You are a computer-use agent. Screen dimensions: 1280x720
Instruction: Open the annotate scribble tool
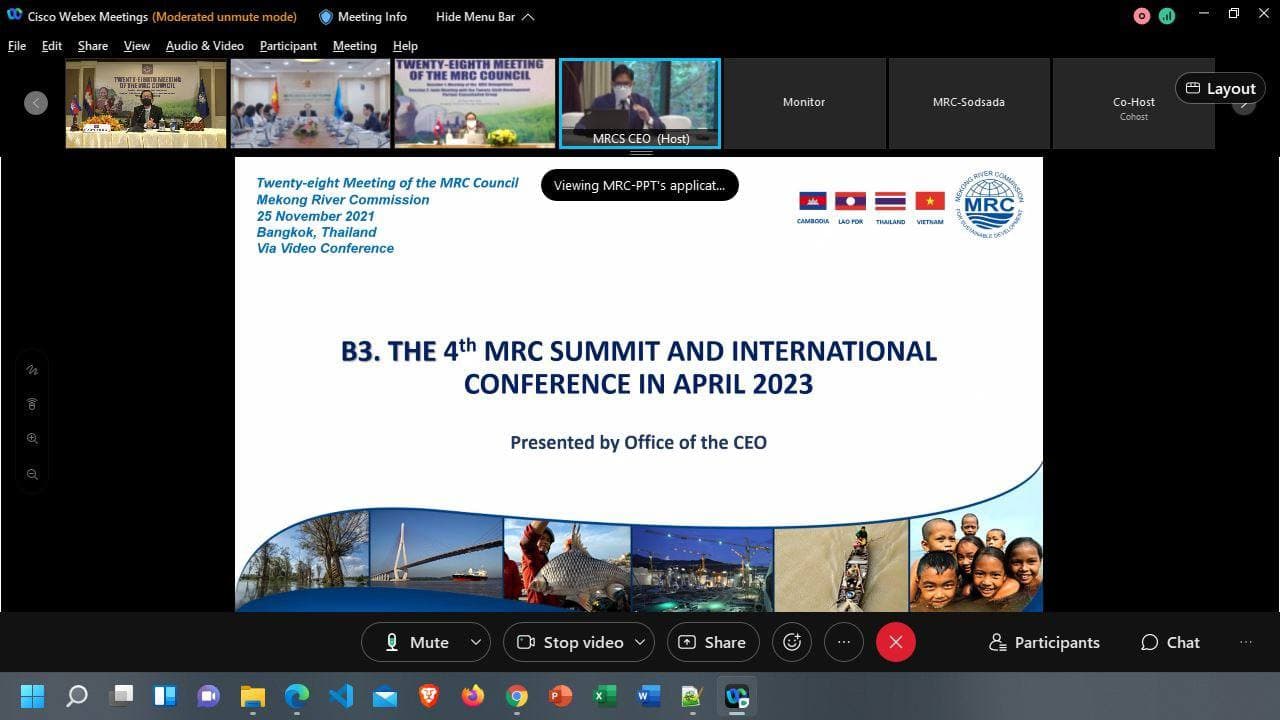click(32, 370)
